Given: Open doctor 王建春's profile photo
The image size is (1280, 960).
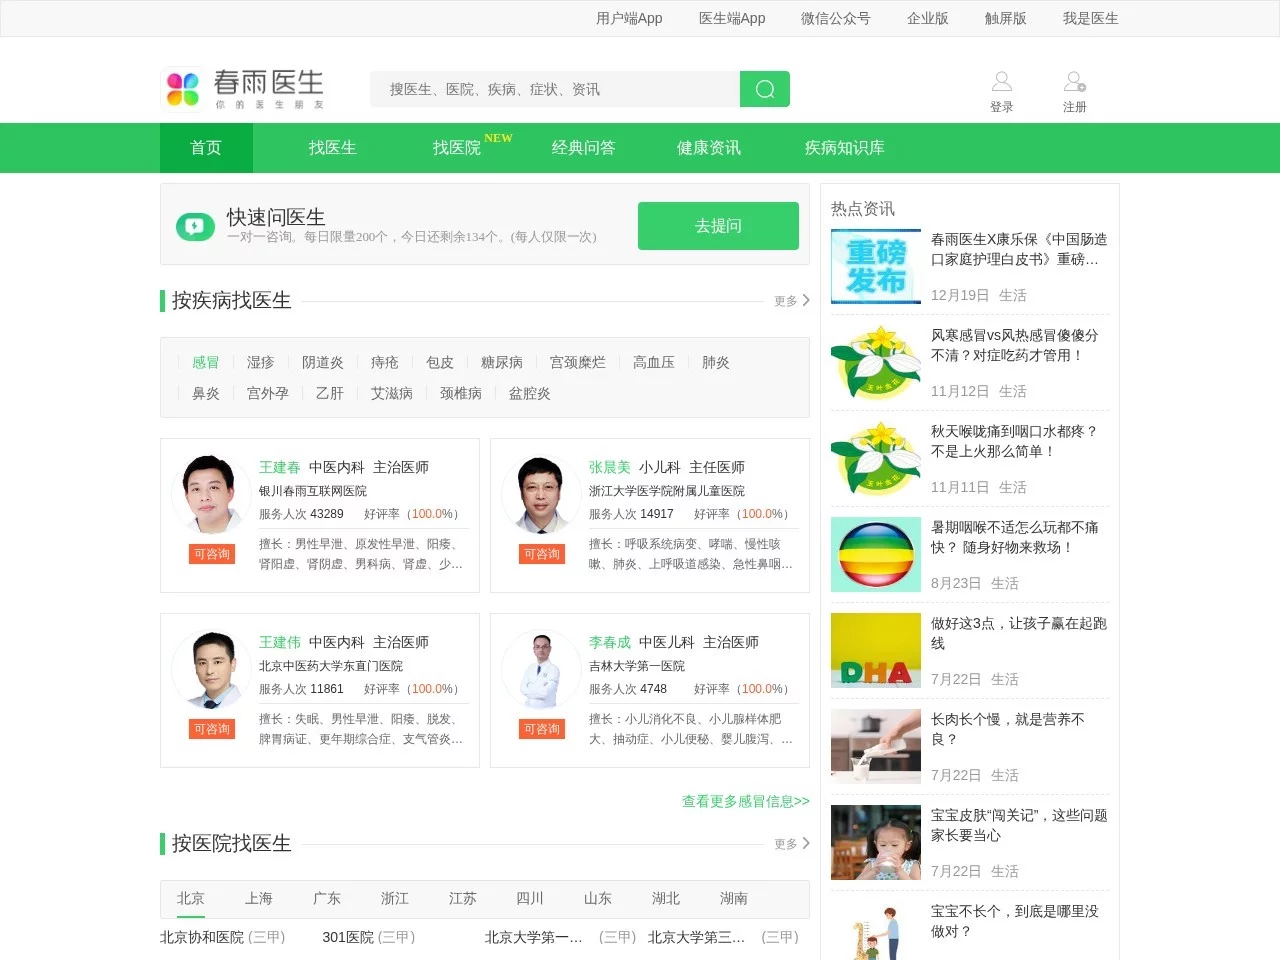Looking at the screenshot, I should (211, 493).
